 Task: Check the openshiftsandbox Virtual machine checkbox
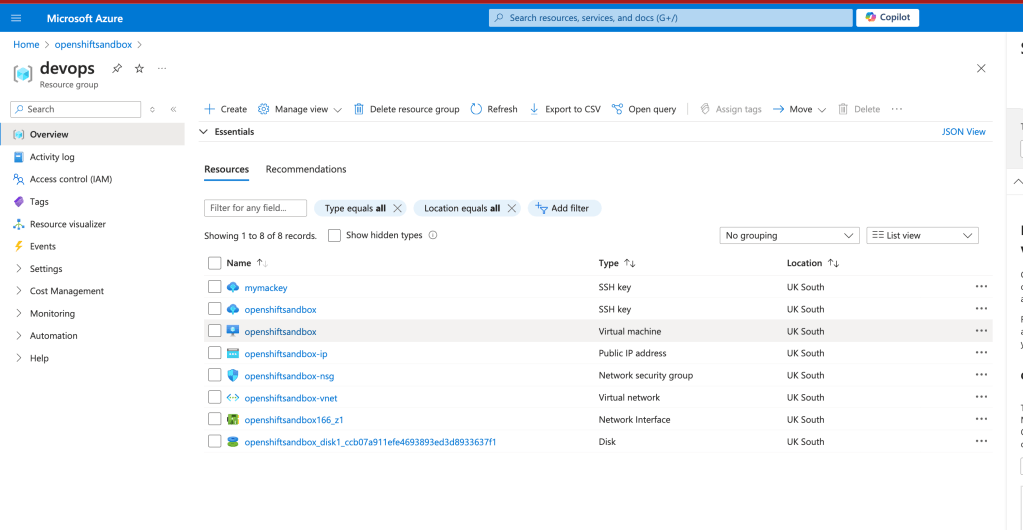(215, 331)
